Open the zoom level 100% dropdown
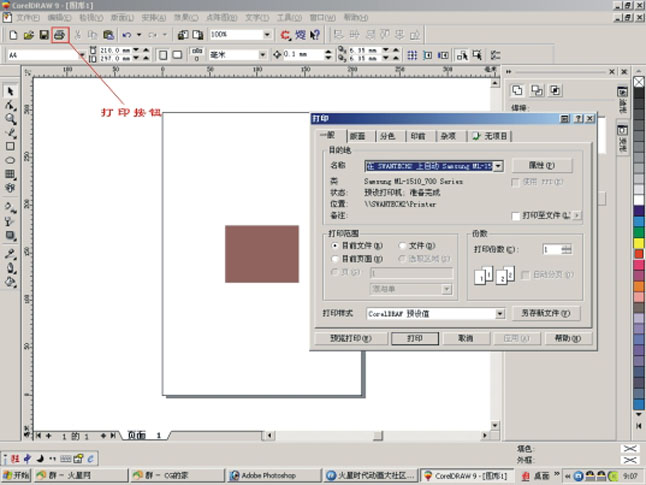Screen dimensions: 646x485 (268, 35)
